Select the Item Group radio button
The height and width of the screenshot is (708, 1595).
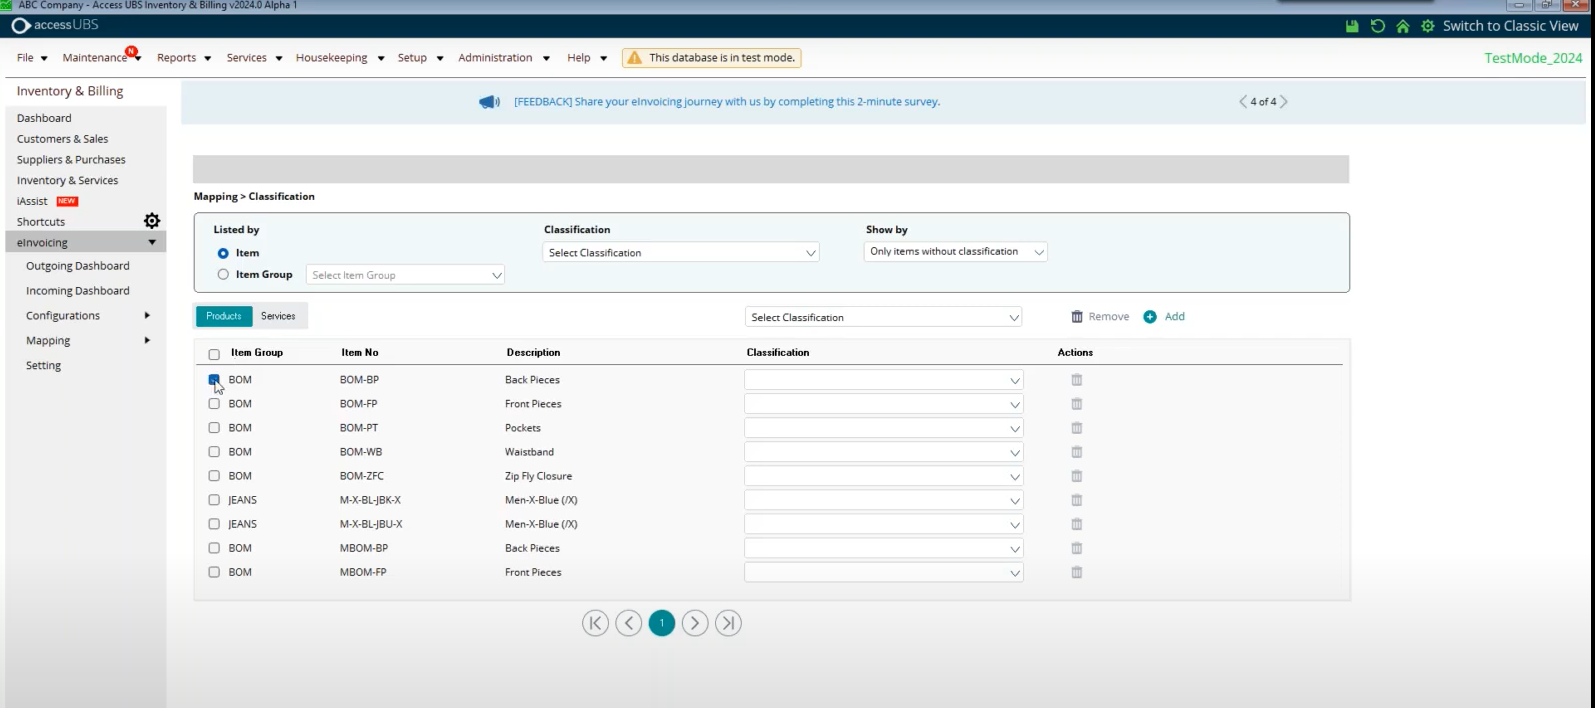223,275
